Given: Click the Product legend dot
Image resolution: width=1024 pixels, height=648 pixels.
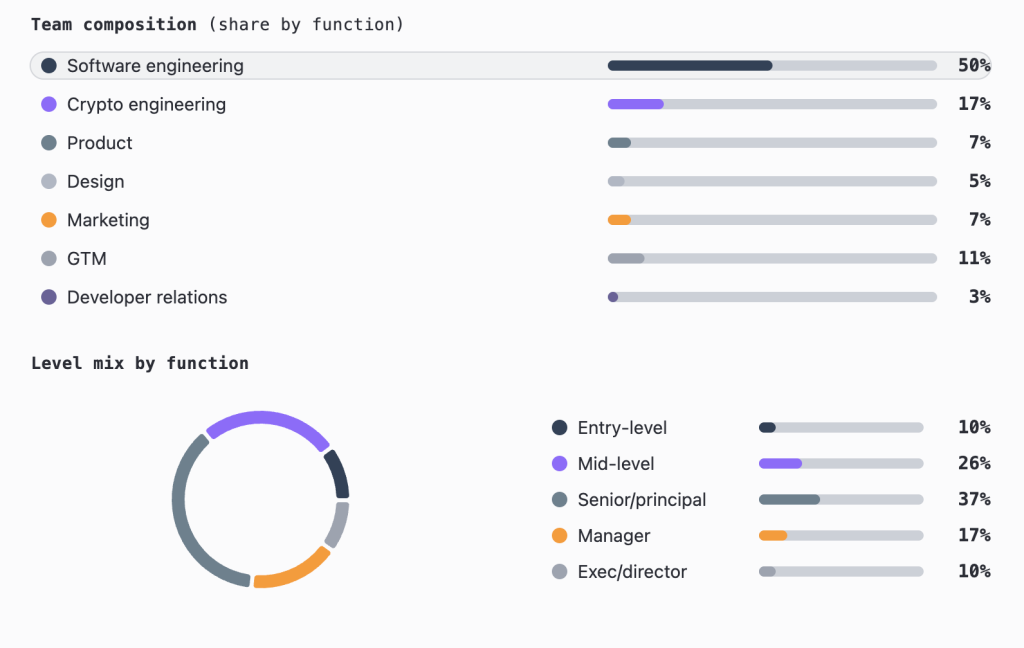Looking at the screenshot, I should point(48,143).
